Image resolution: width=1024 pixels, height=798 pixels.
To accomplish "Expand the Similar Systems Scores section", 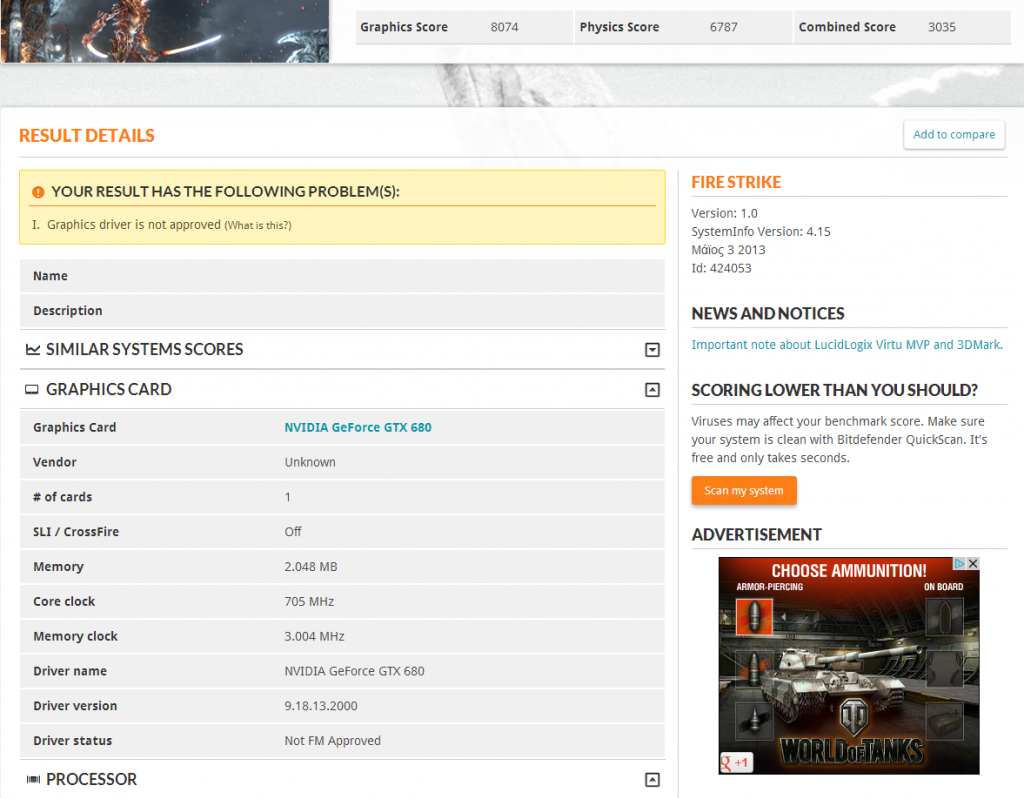I will (x=652, y=350).
